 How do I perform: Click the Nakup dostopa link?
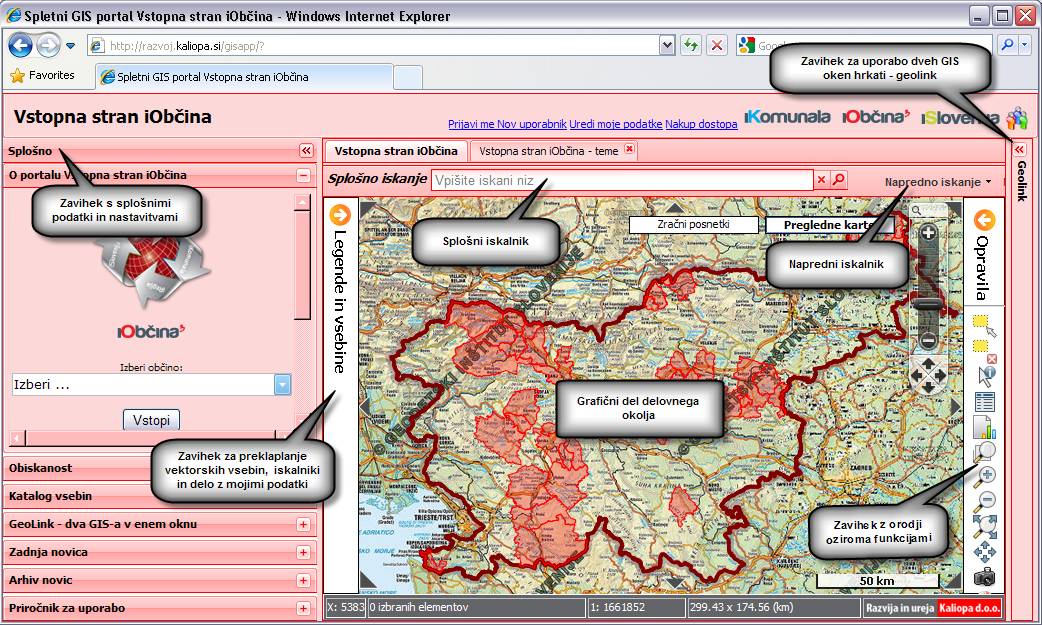pyautogui.click(x=701, y=124)
